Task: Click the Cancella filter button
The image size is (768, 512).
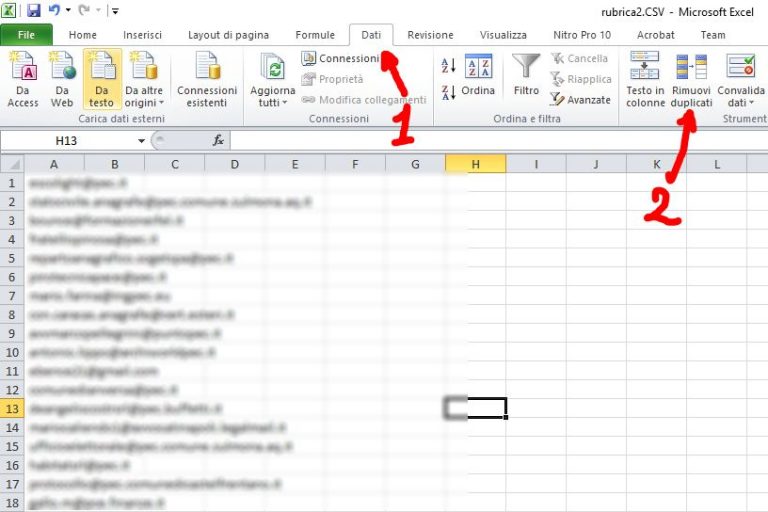Action: [x=579, y=58]
